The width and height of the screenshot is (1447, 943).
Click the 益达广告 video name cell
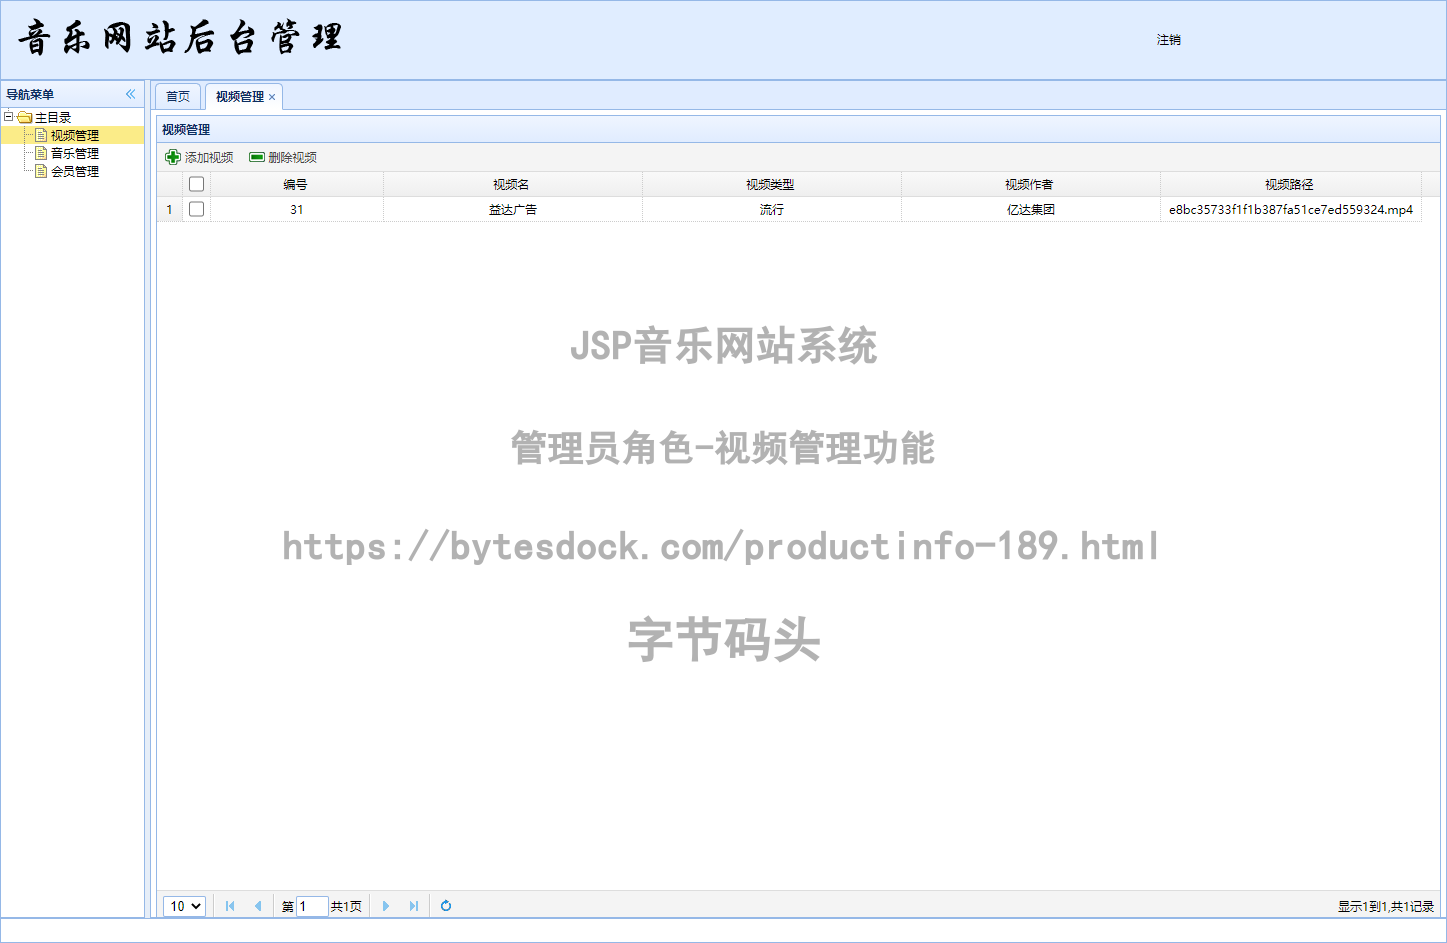click(512, 209)
